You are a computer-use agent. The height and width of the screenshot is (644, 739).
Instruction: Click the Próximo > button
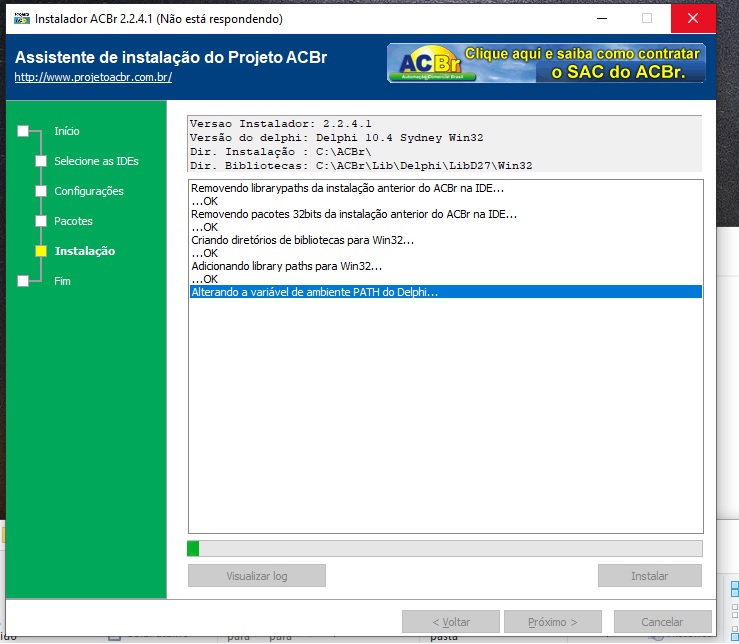[553, 622]
